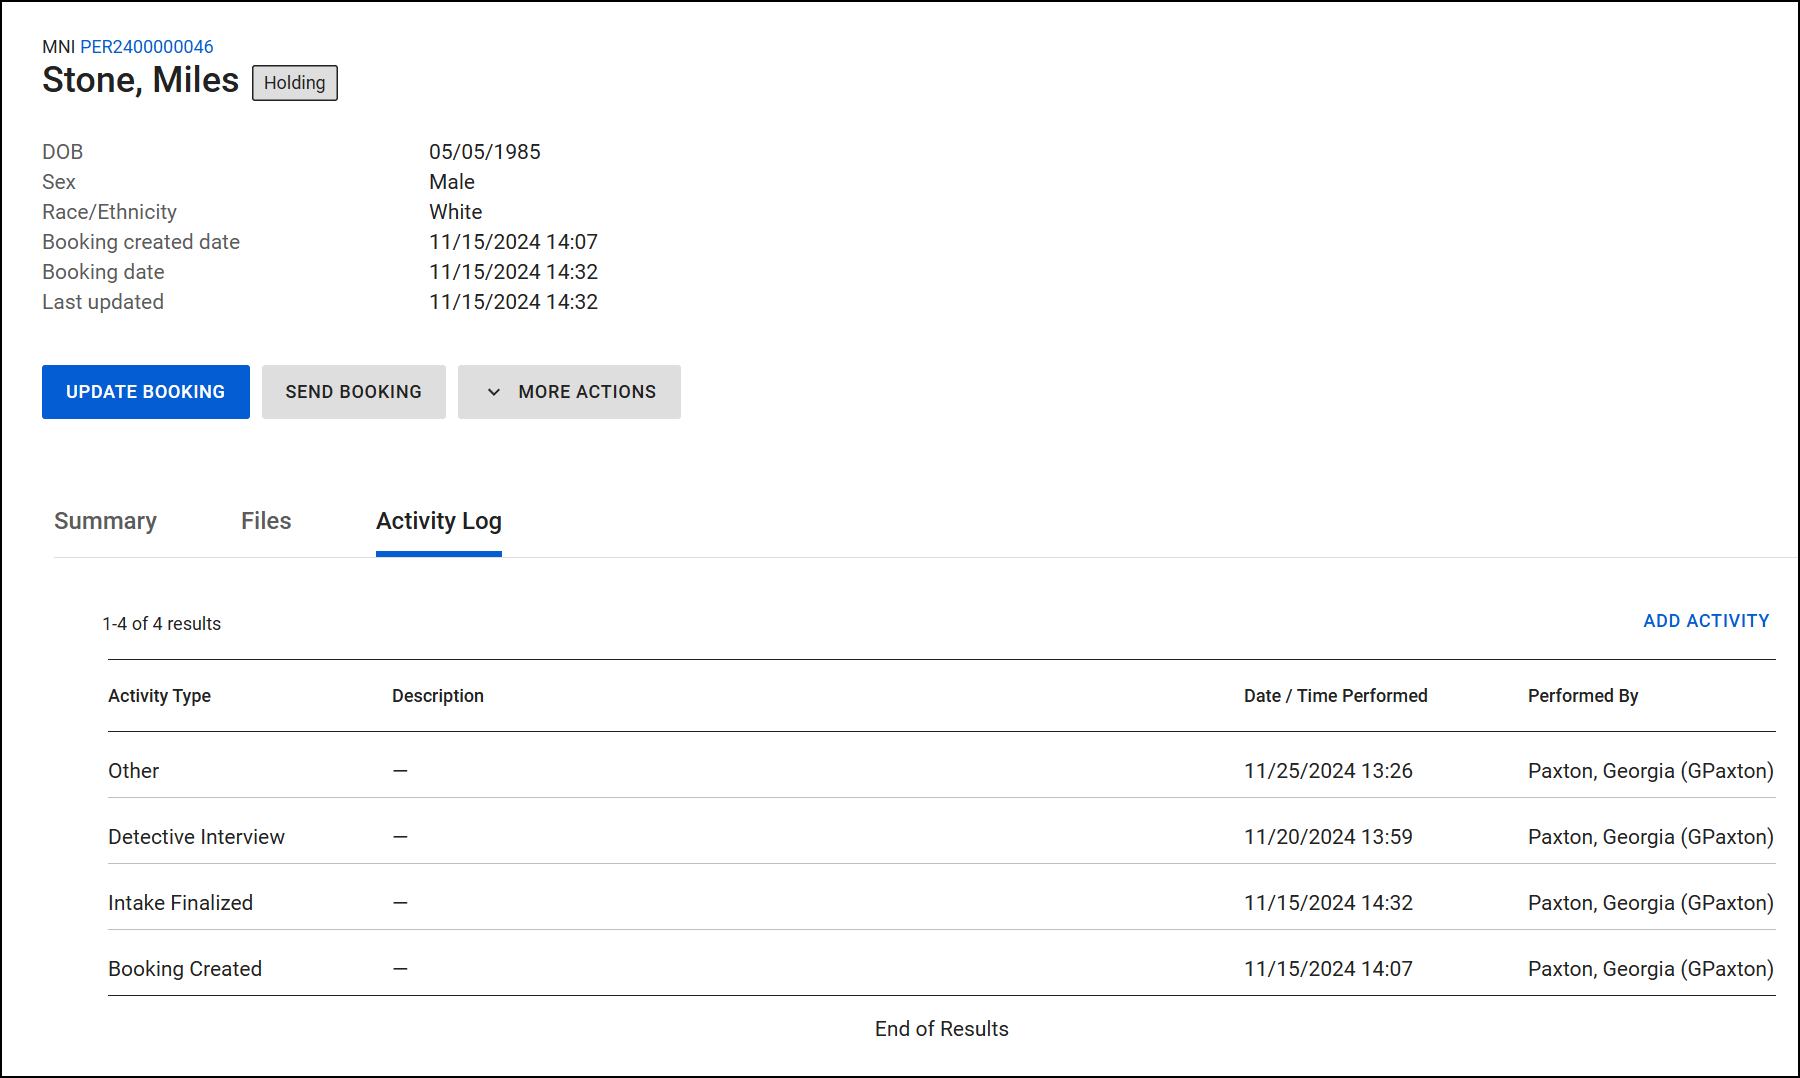
Task: Open the Booking Created activity entry
Action: click(185, 968)
